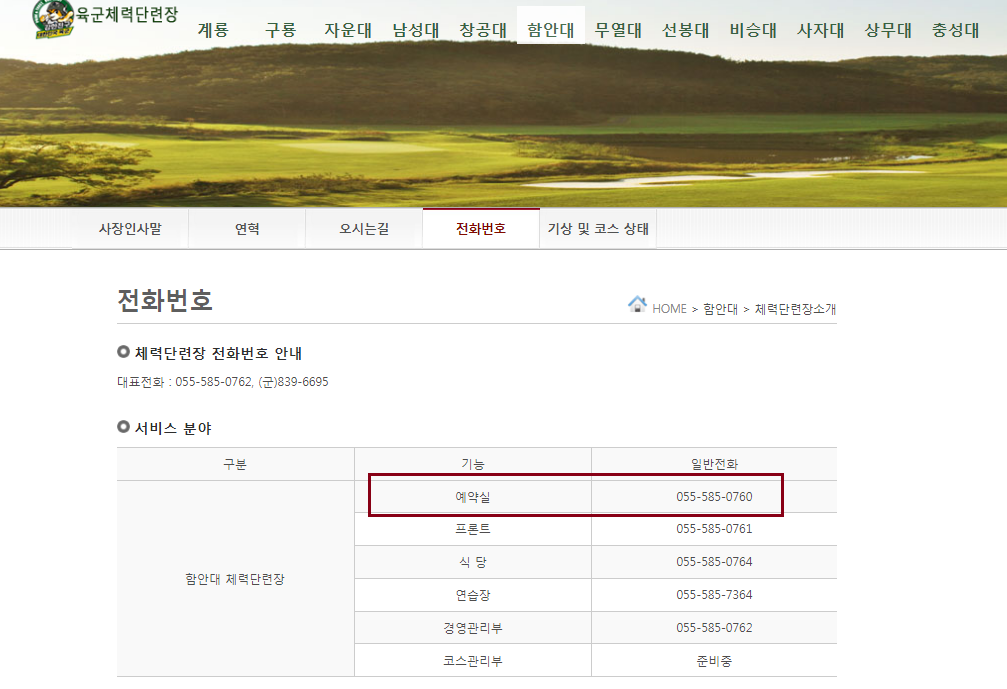Click the 서비스 분야 heading
1007x689 pixels.
pos(173,428)
